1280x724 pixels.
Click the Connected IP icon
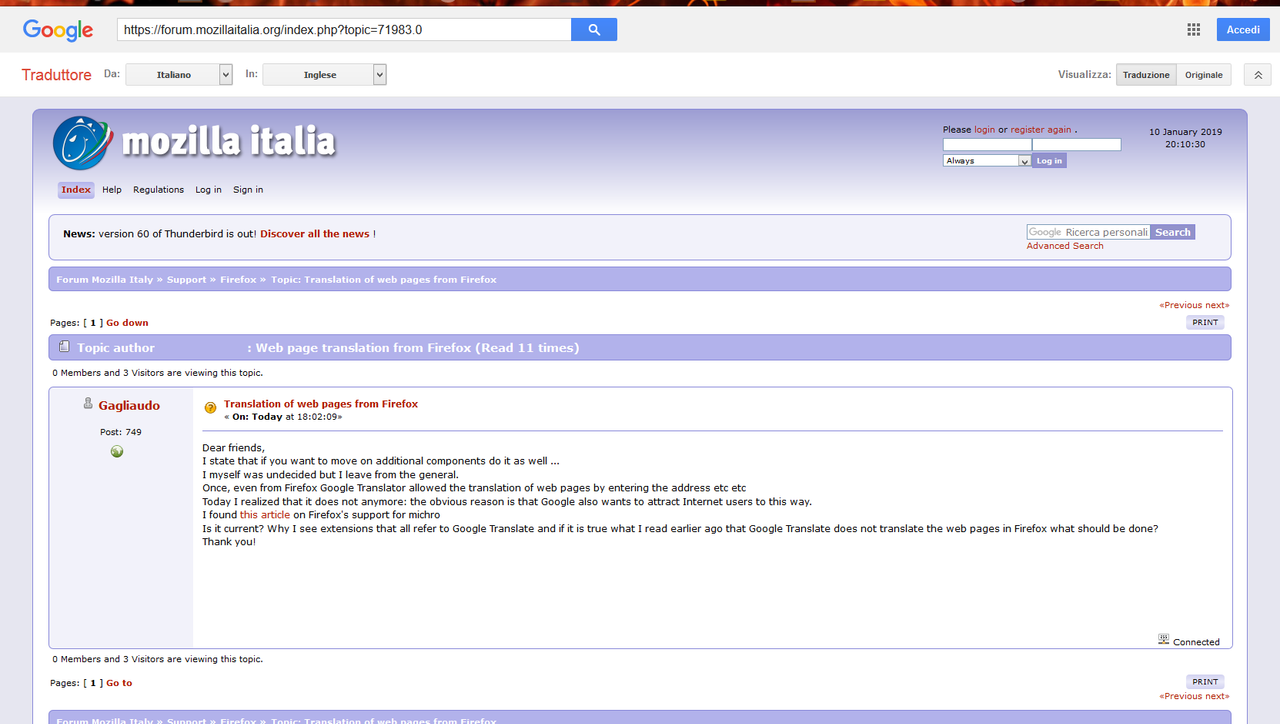click(1164, 639)
